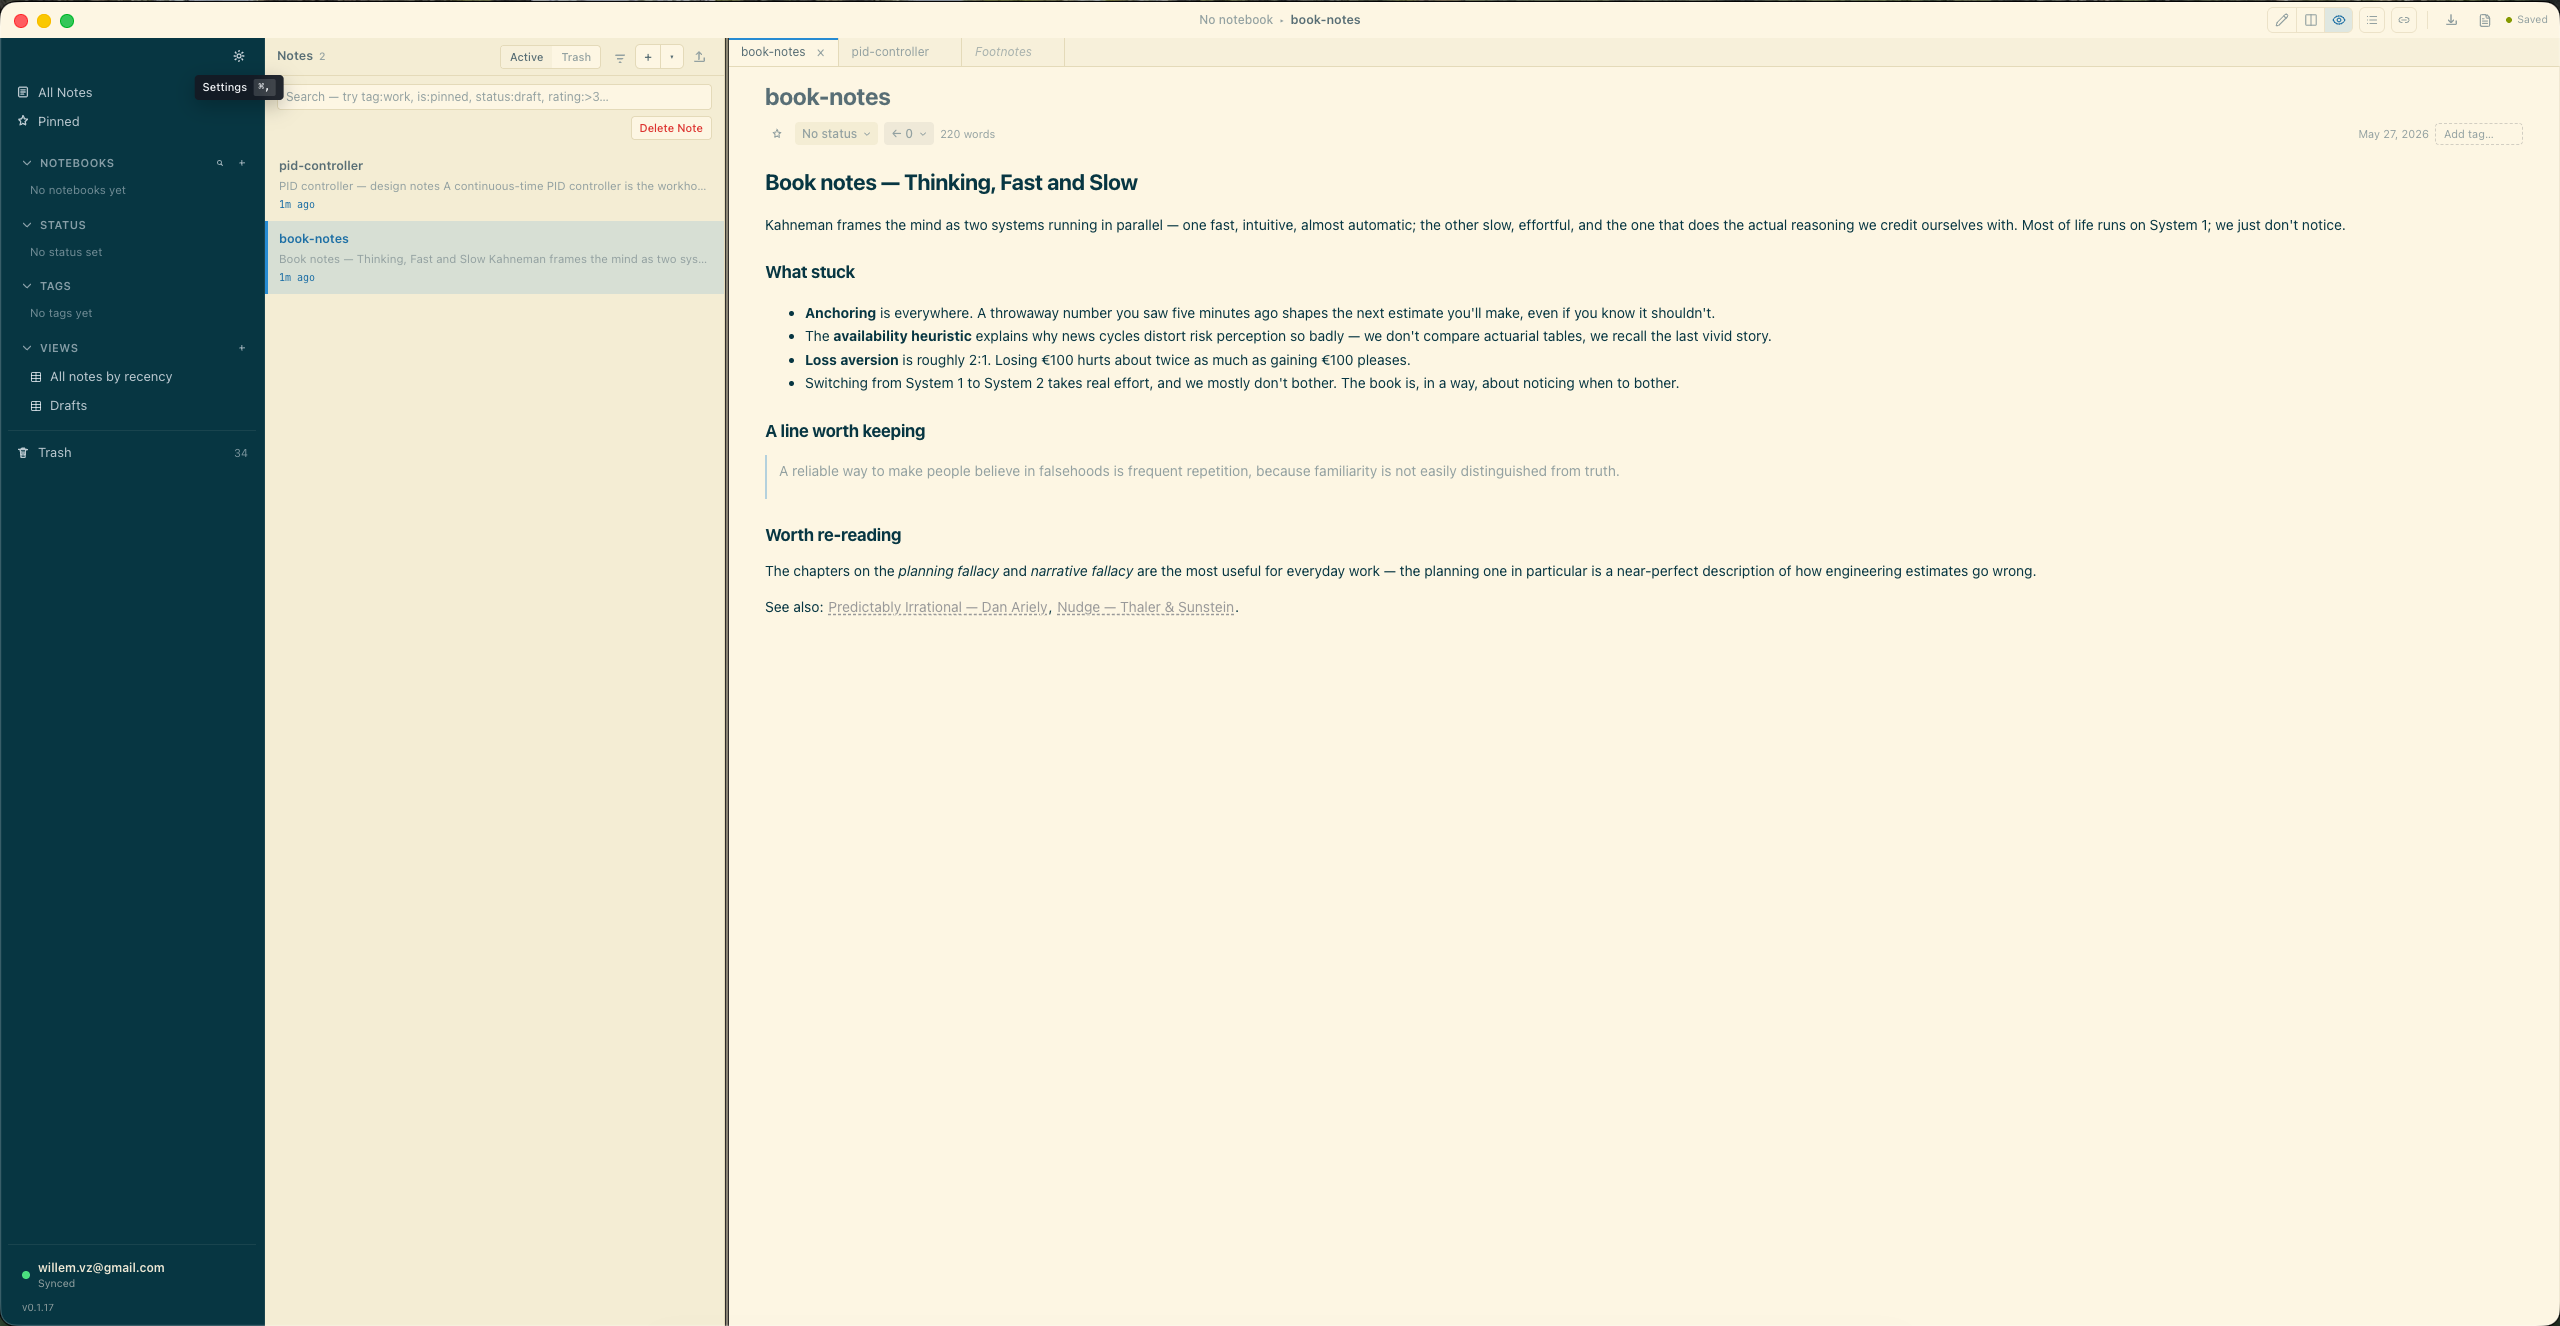
Task: Select the Trash filter toggle
Action: pos(576,57)
